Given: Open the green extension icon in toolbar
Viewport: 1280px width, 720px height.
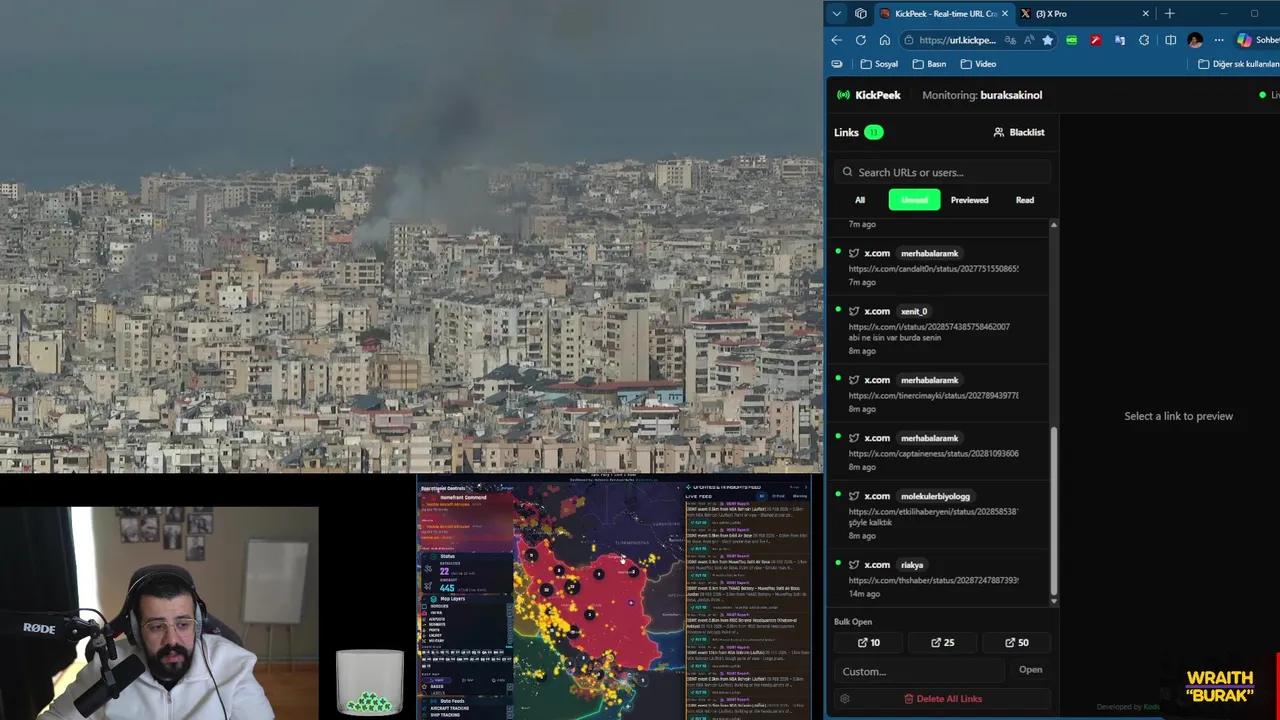Looking at the screenshot, I should (1072, 40).
